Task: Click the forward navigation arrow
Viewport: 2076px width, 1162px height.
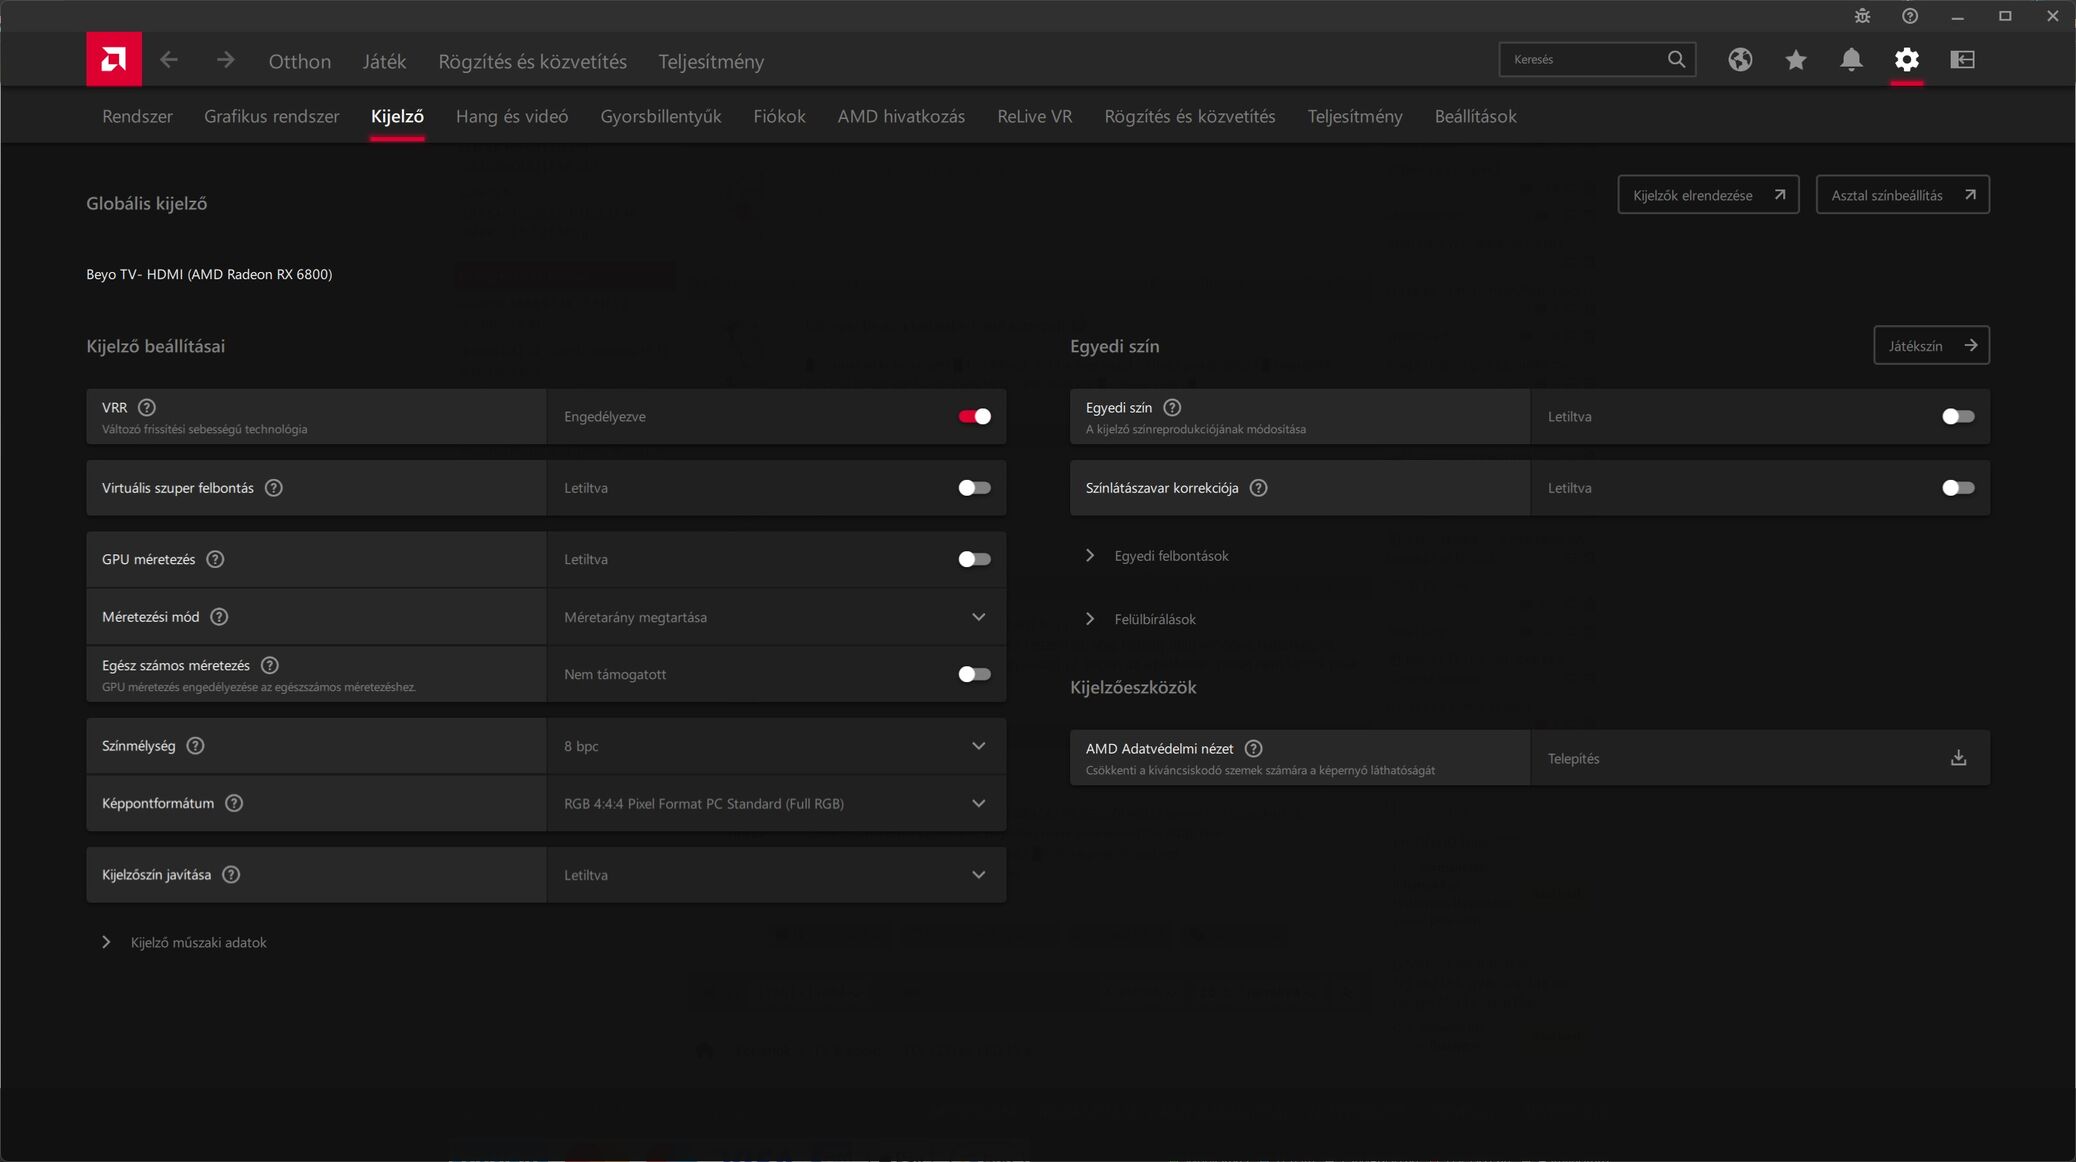Action: click(x=225, y=60)
